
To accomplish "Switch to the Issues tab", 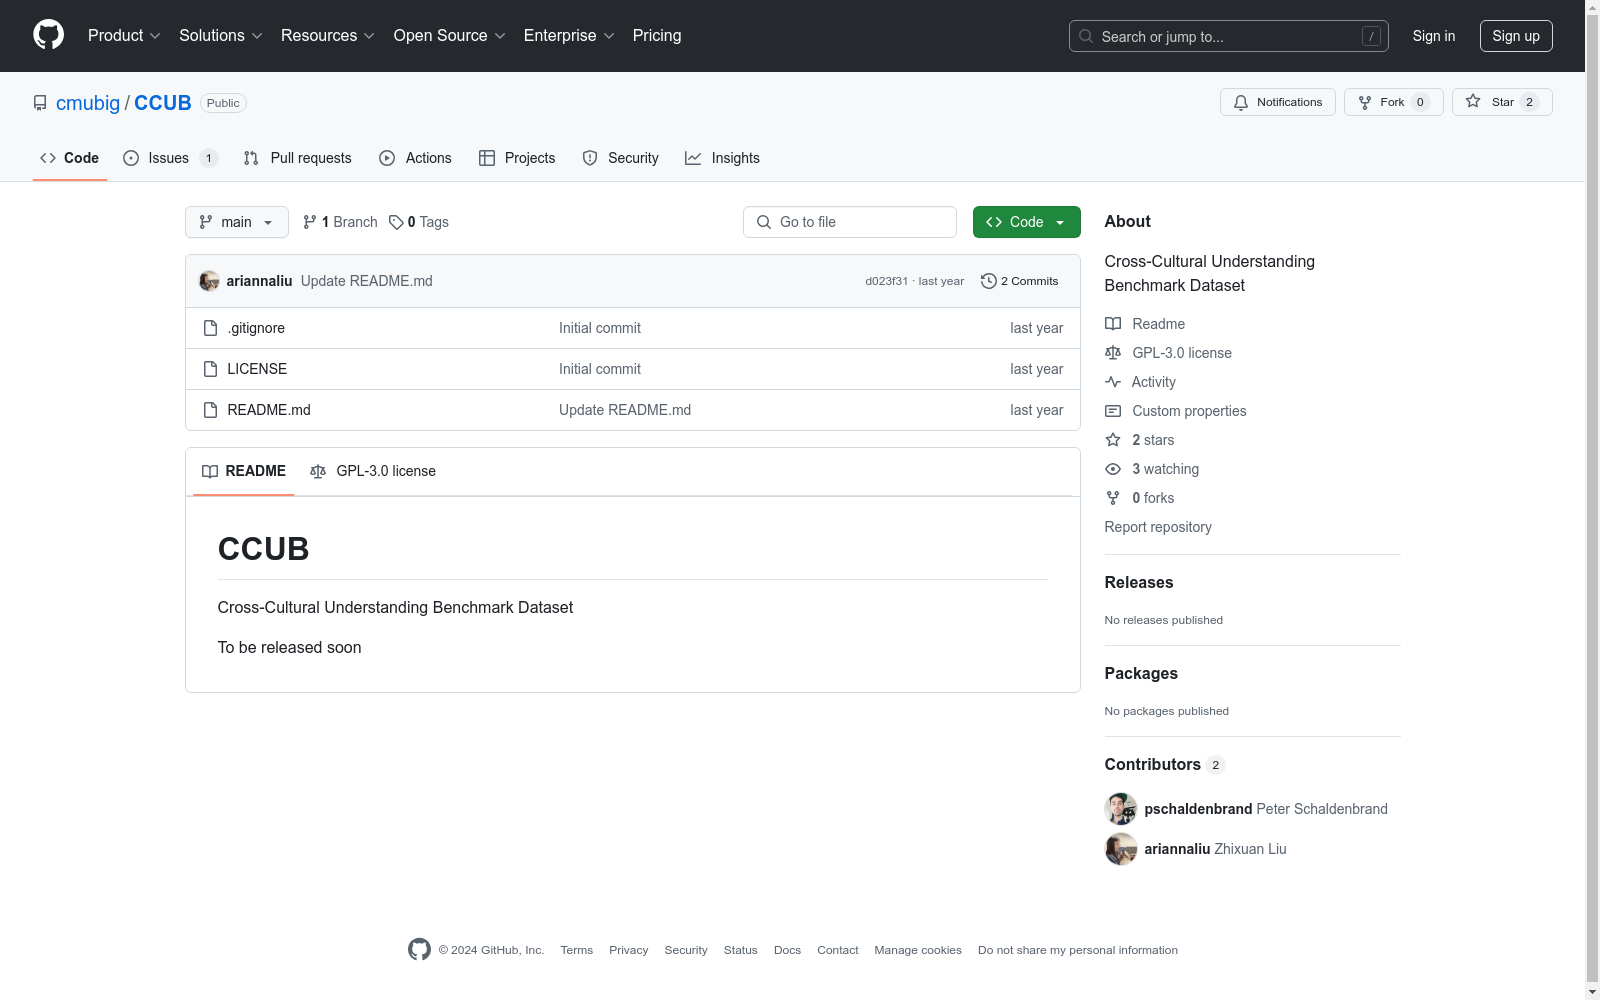I will click(170, 158).
